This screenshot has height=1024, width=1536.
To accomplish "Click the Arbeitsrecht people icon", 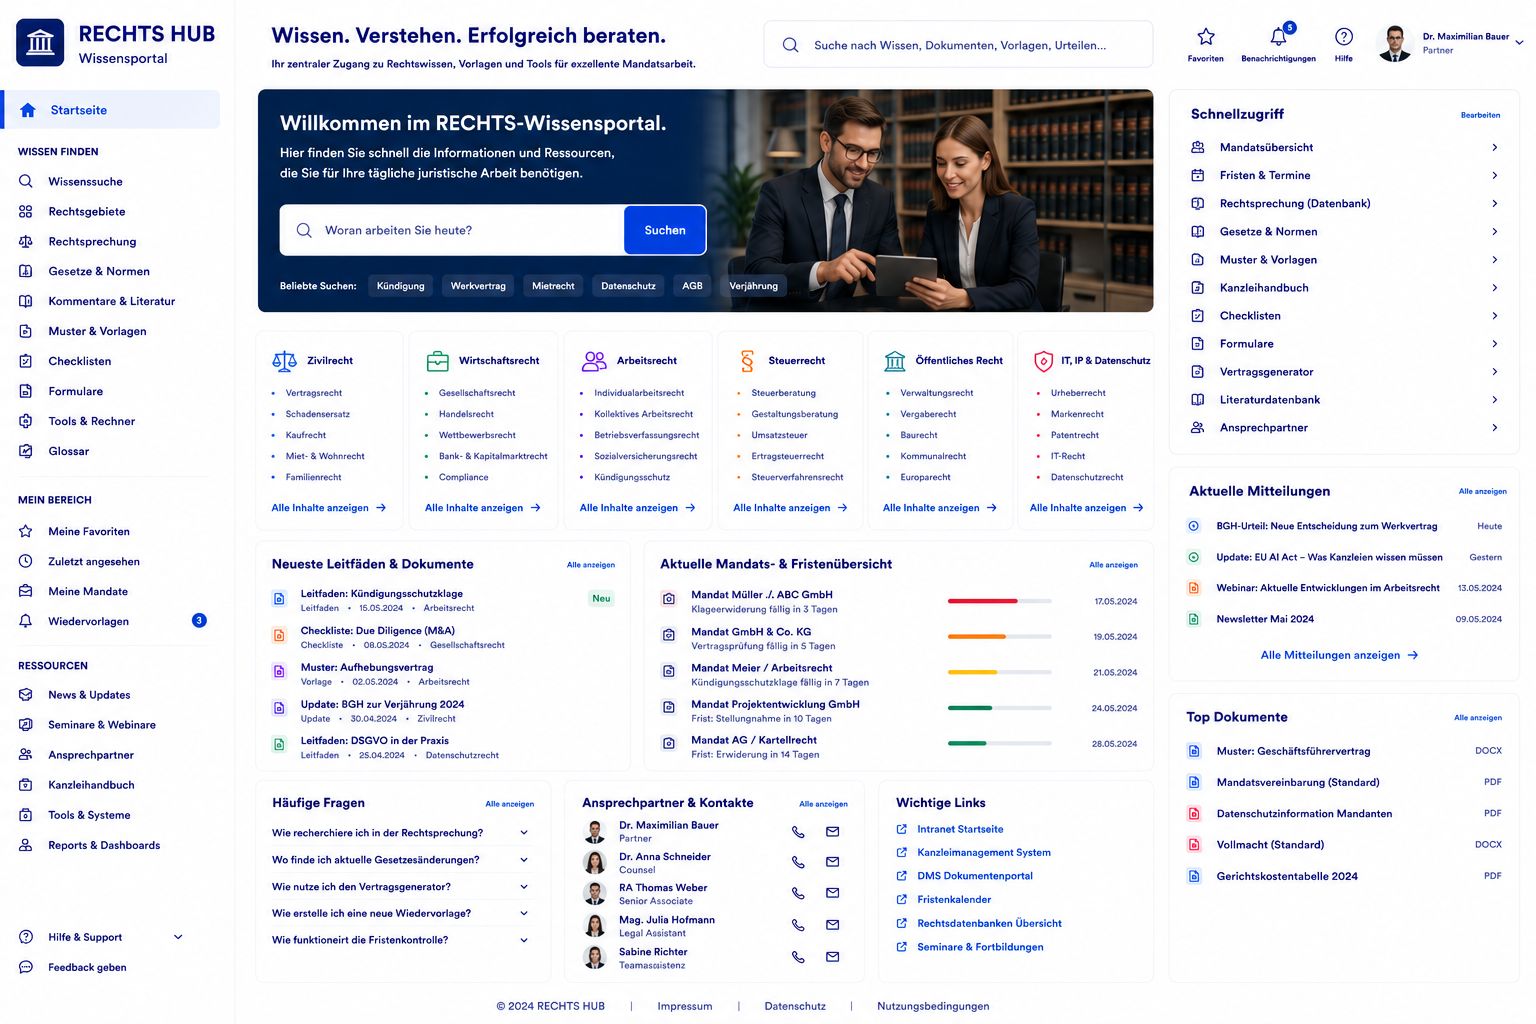I will pos(594,361).
